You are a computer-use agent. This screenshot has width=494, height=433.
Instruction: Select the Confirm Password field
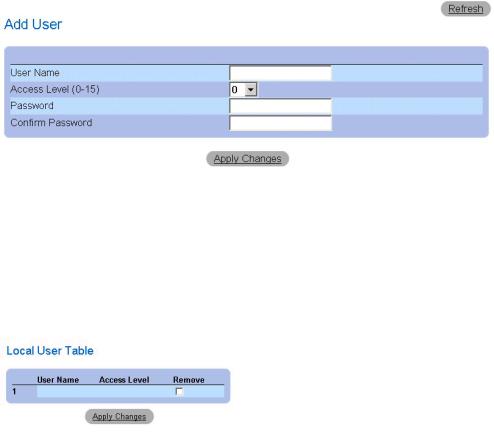280,123
